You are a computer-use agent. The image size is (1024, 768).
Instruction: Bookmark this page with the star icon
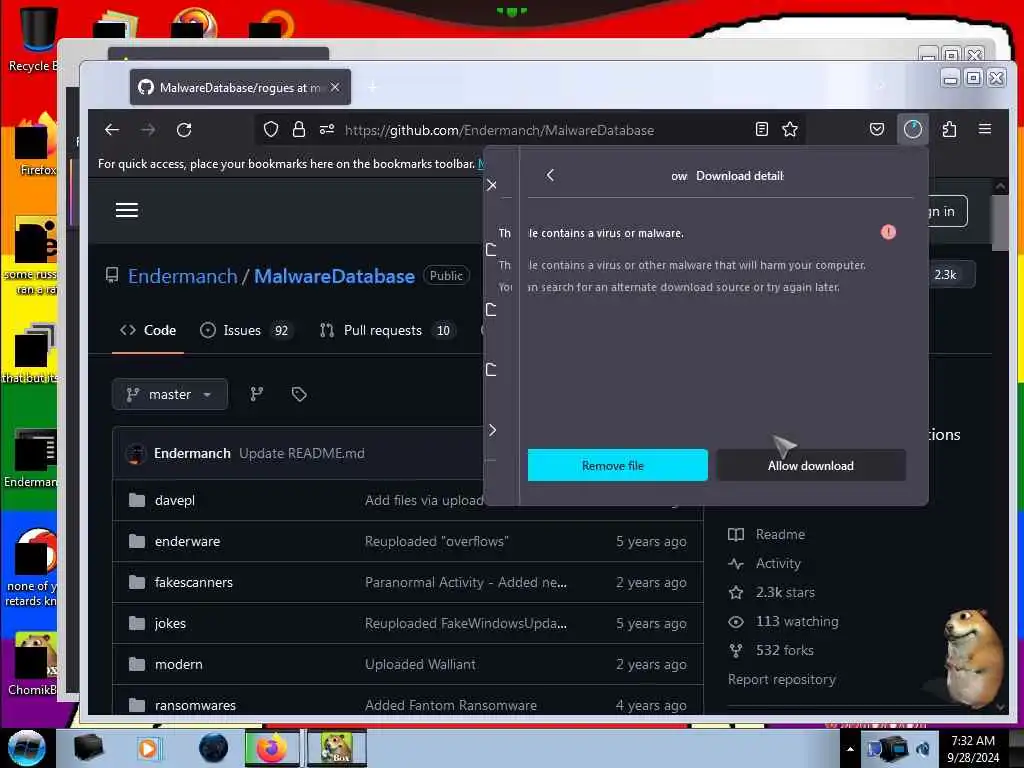pyautogui.click(x=790, y=129)
